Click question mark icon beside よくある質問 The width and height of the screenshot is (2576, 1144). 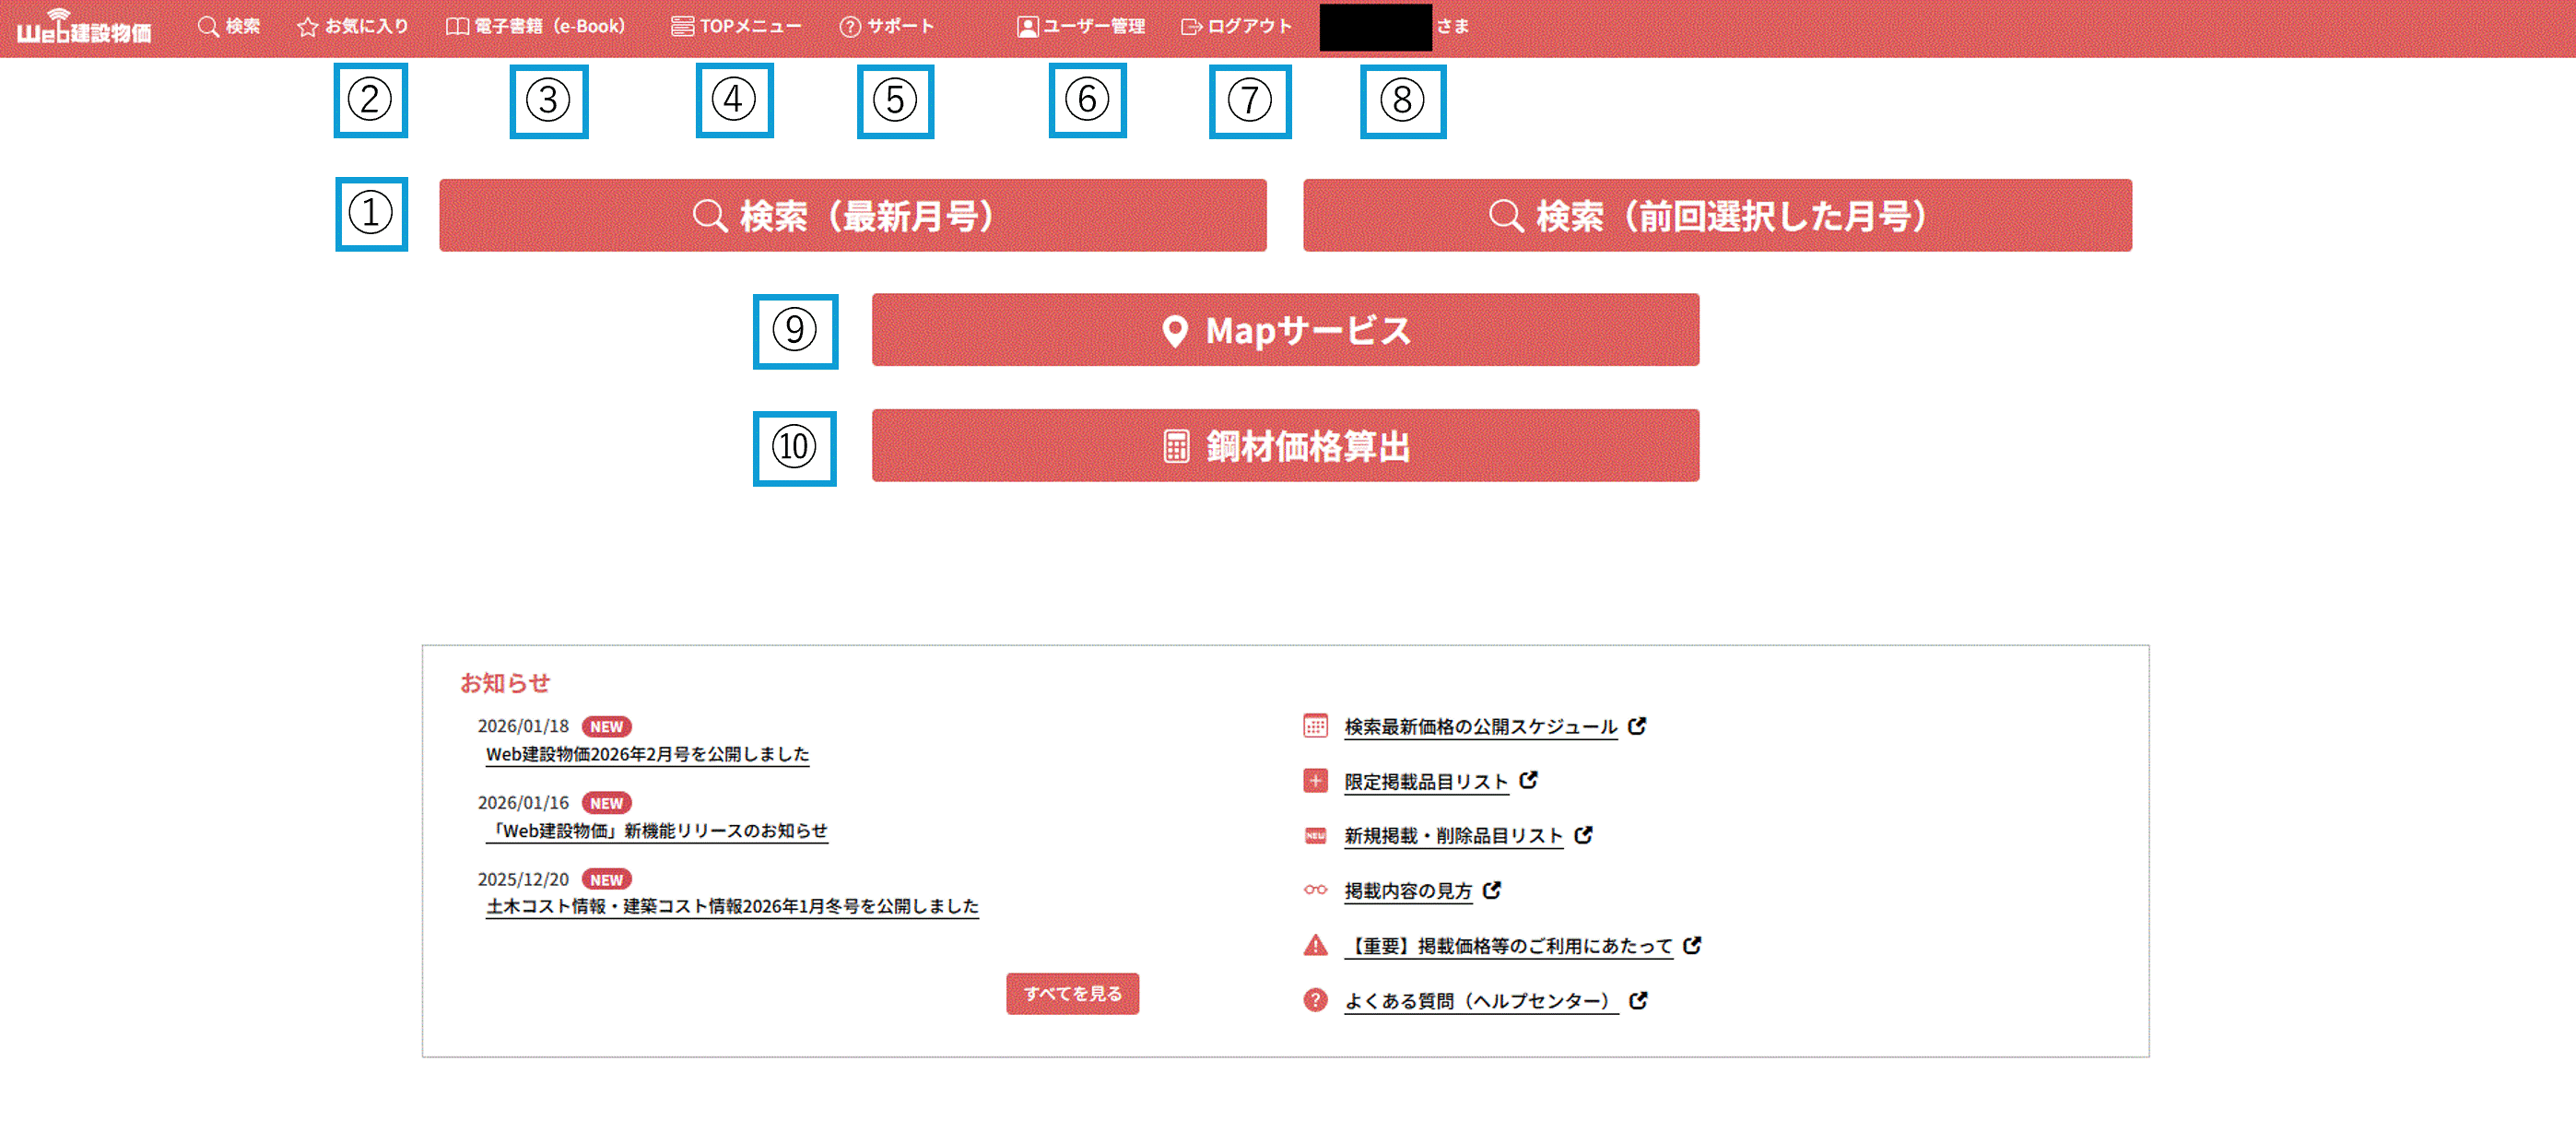[1315, 1000]
